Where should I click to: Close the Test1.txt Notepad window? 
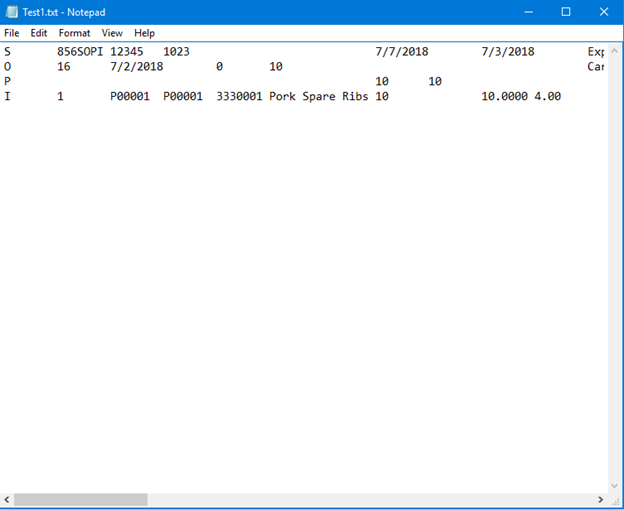[602, 12]
